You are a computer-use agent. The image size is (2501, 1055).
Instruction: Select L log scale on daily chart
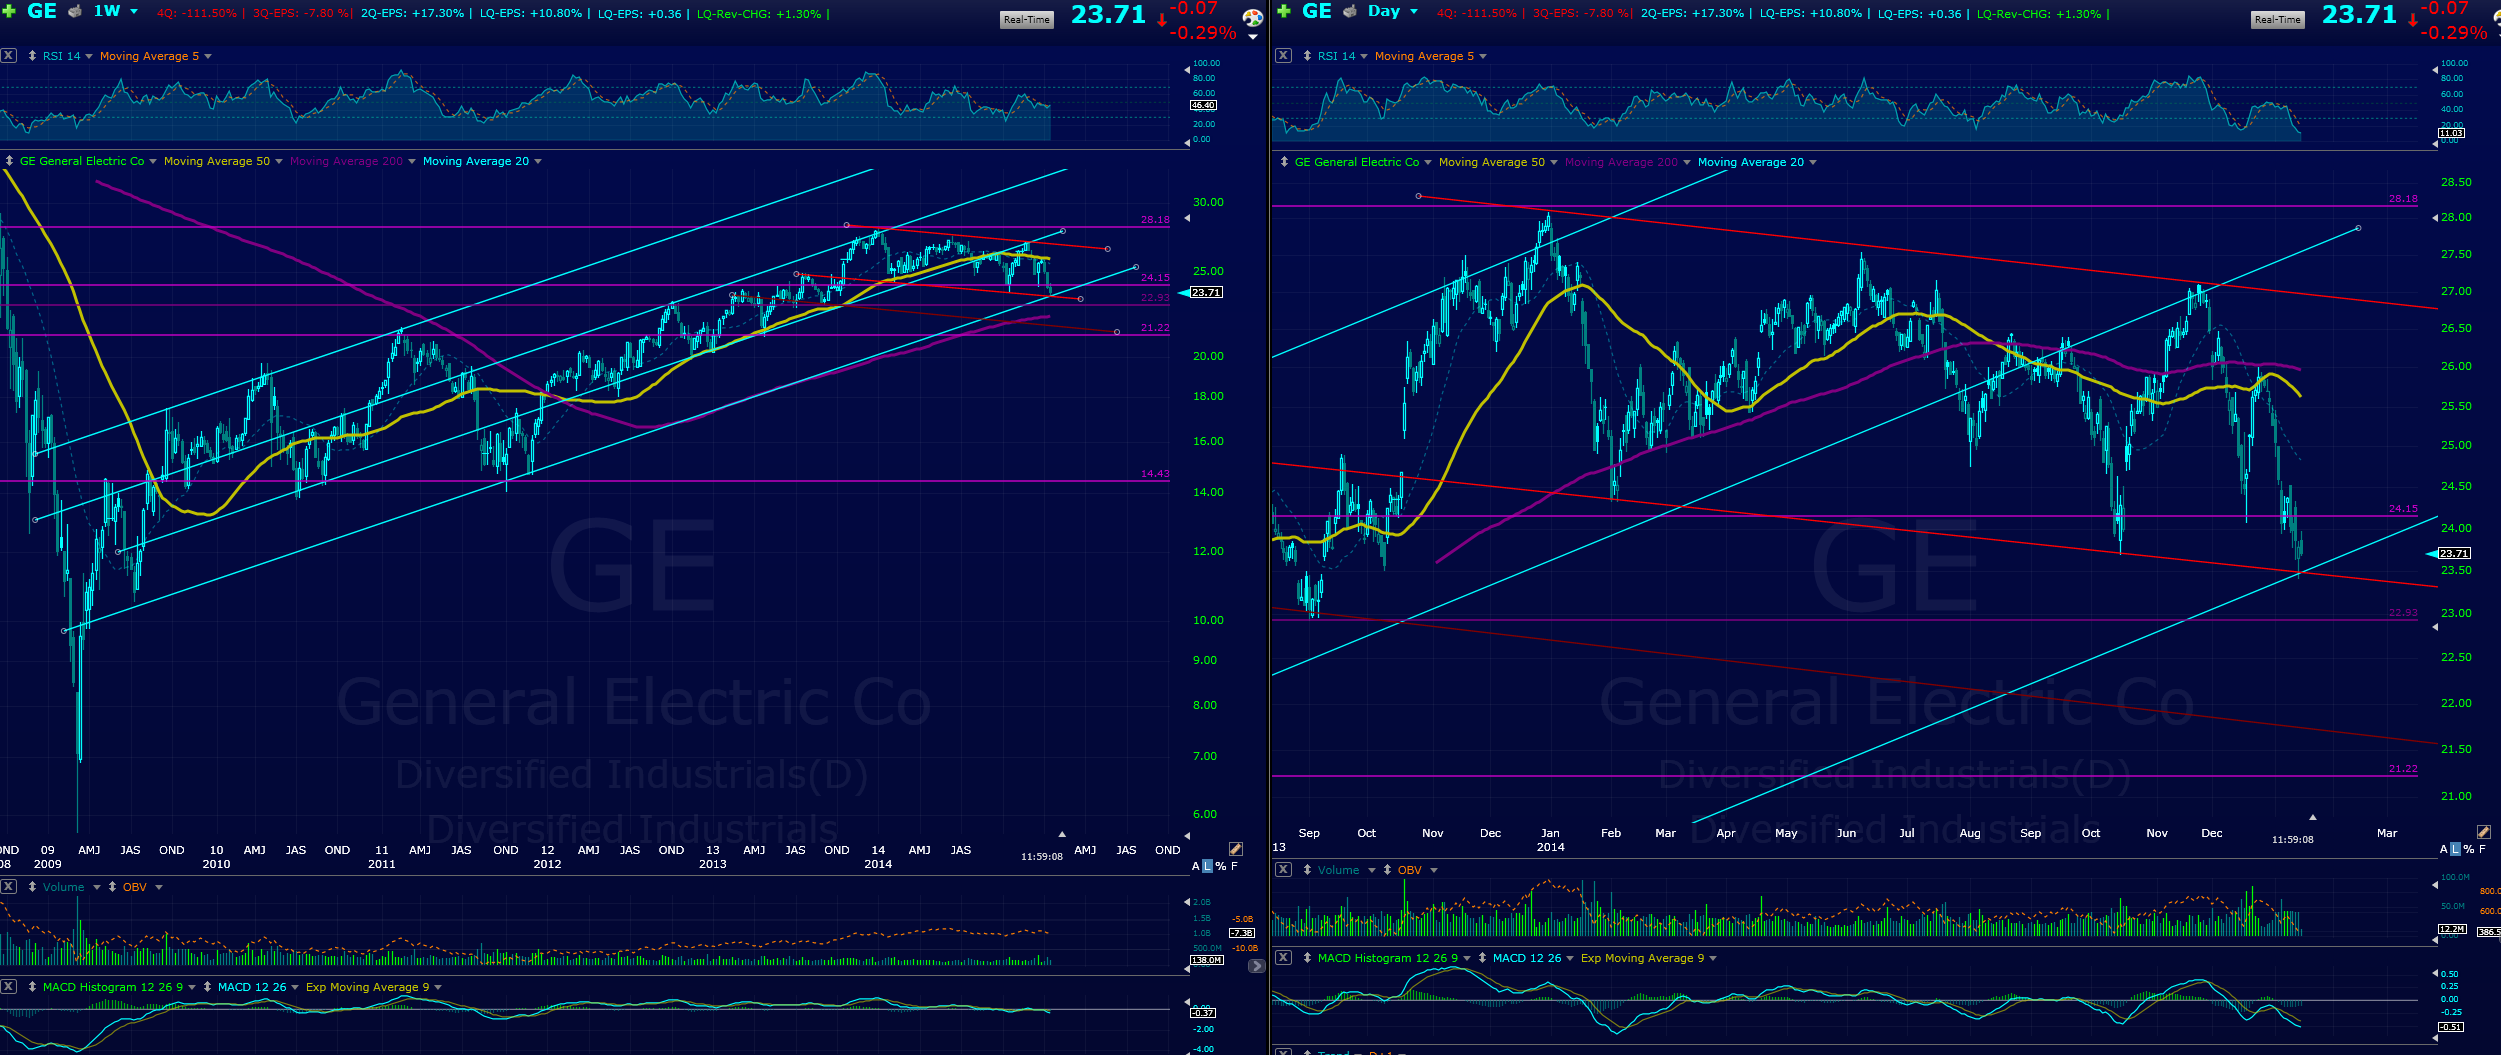tap(2455, 849)
